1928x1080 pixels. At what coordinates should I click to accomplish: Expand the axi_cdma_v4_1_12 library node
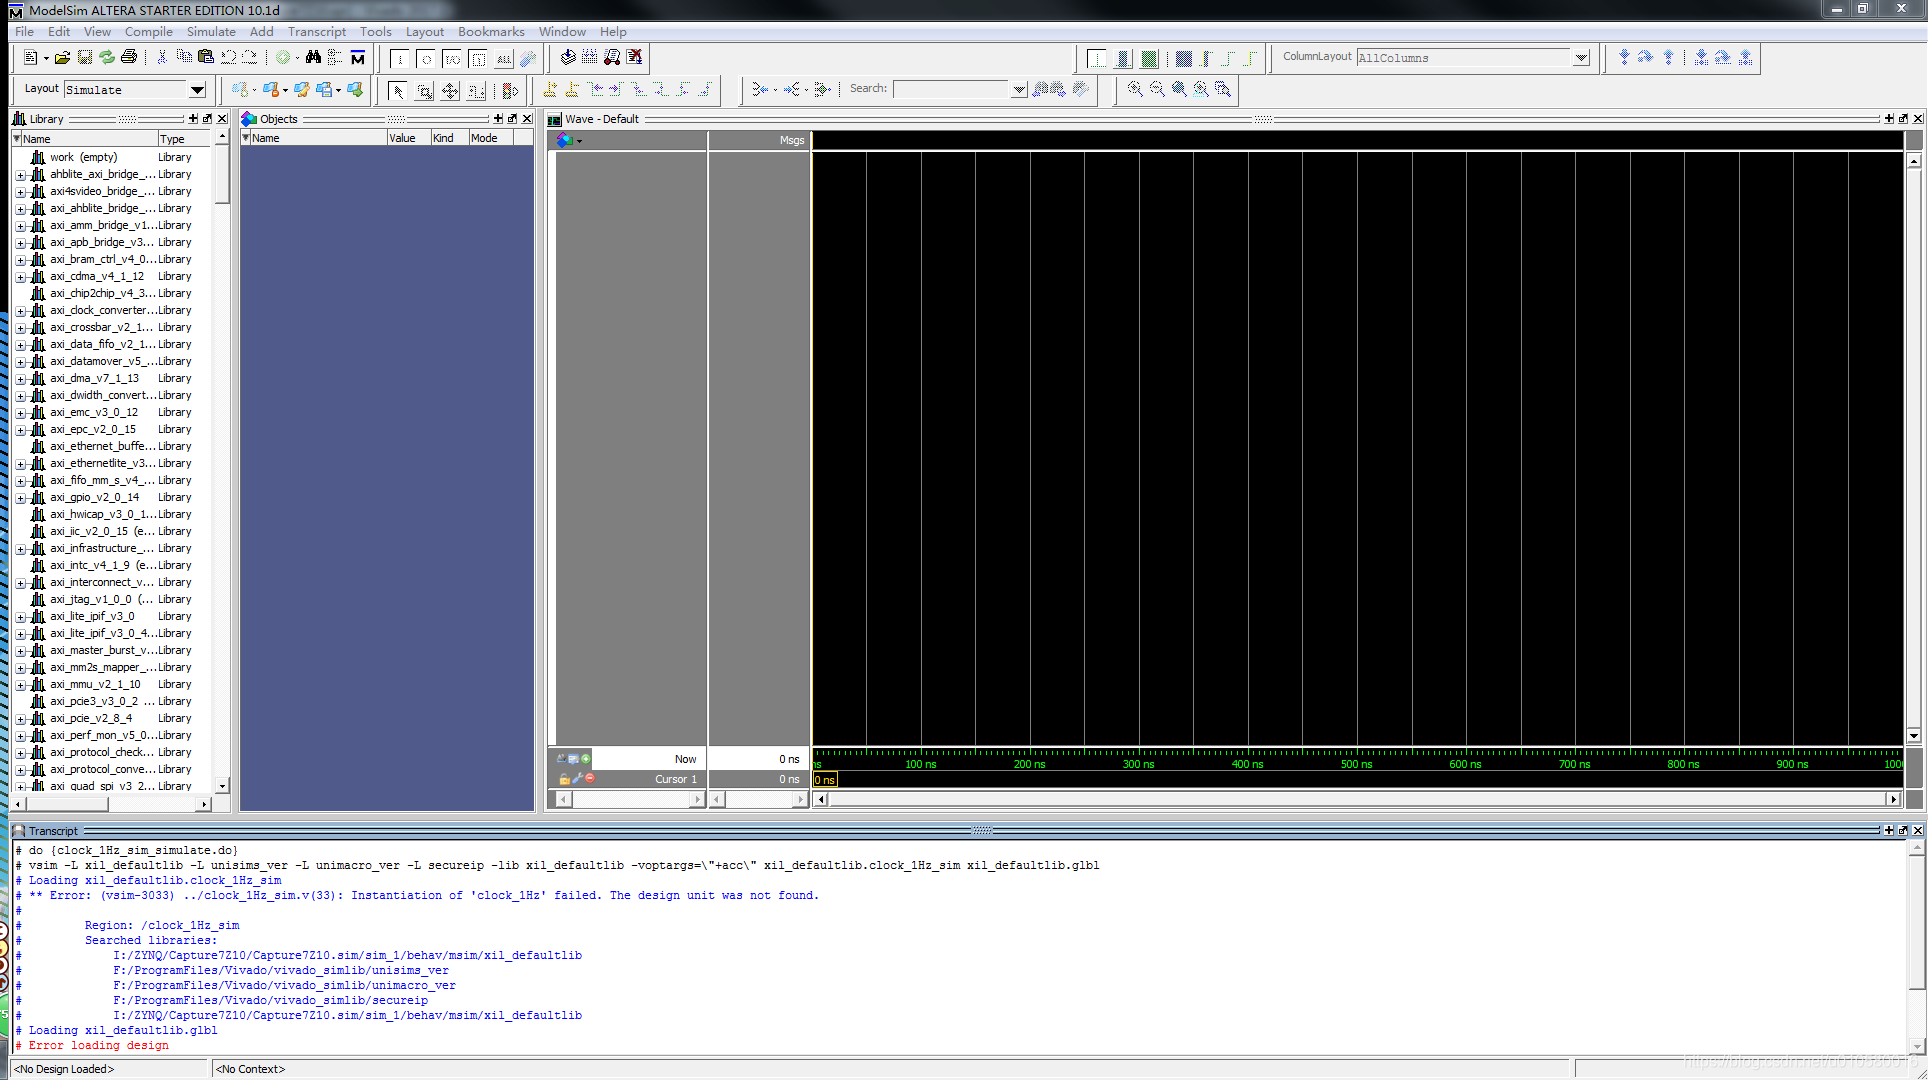click(20, 277)
